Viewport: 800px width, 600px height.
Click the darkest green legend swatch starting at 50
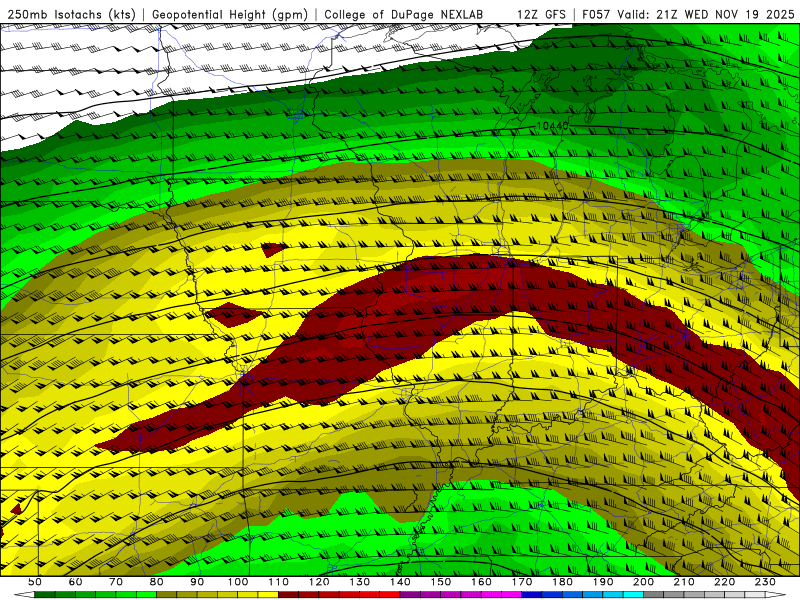coord(44,595)
